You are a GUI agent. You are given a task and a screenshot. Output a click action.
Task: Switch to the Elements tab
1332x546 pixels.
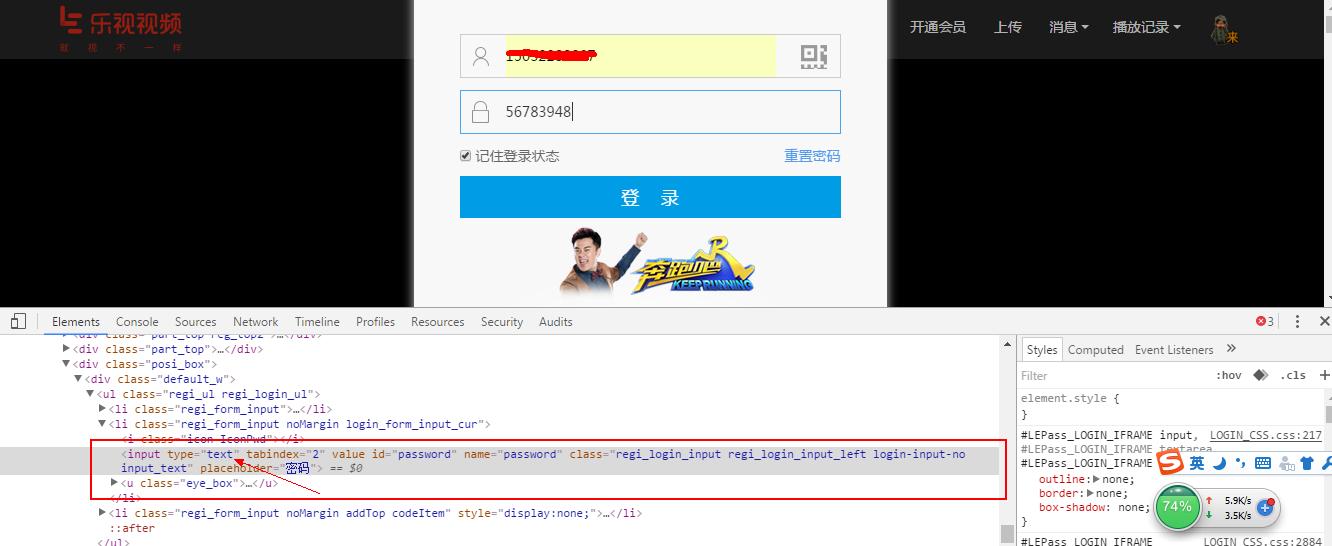click(76, 321)
